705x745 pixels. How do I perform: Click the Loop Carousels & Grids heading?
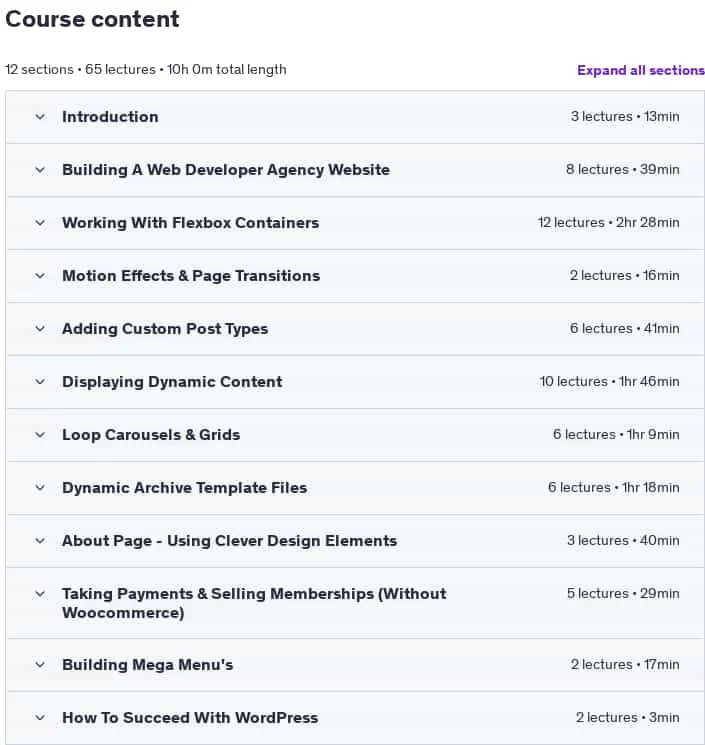point(151,435)
